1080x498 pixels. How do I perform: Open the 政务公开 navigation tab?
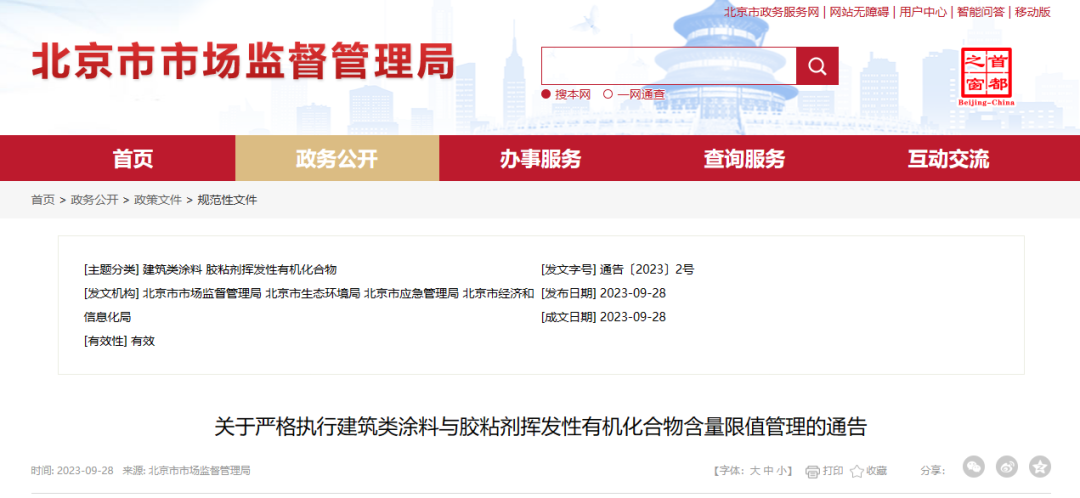[x=338, y=159]
